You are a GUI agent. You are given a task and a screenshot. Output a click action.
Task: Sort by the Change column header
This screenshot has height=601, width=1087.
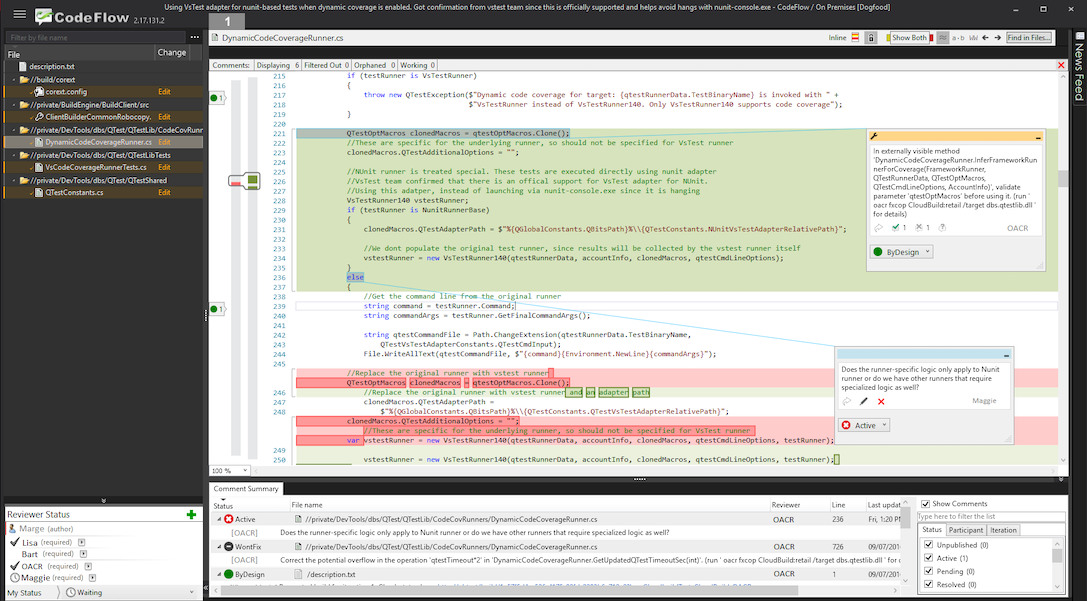(x=171, y=53)
